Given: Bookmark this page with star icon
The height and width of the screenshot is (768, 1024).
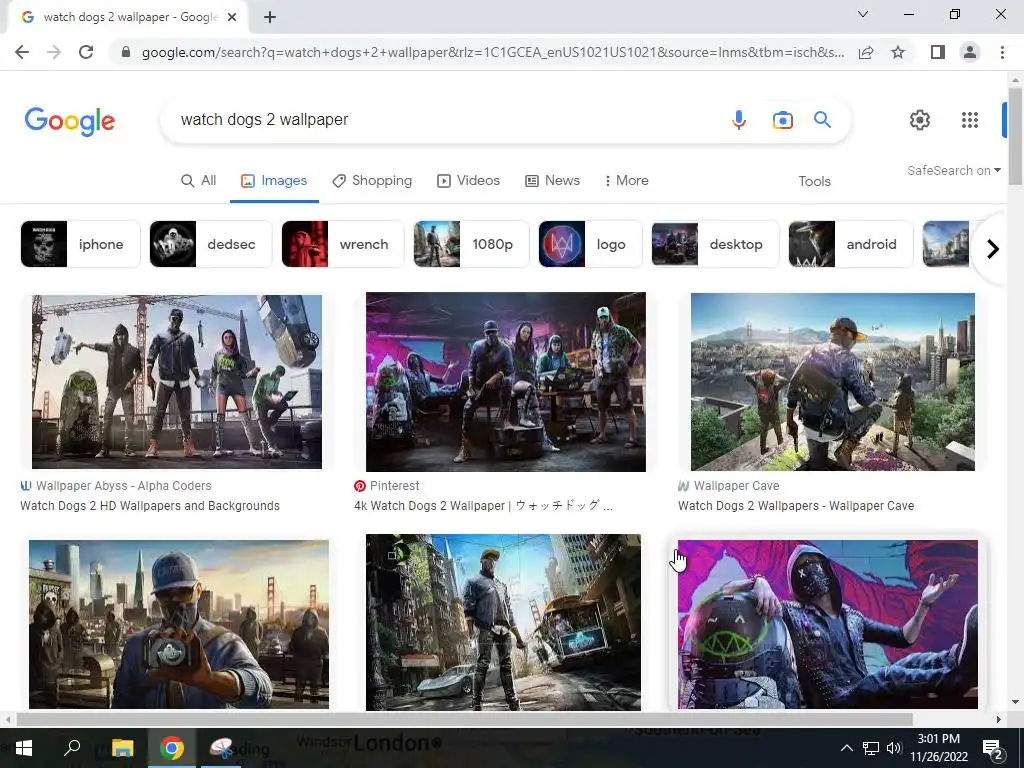Looking at the screenshot, I should [898, 52].
